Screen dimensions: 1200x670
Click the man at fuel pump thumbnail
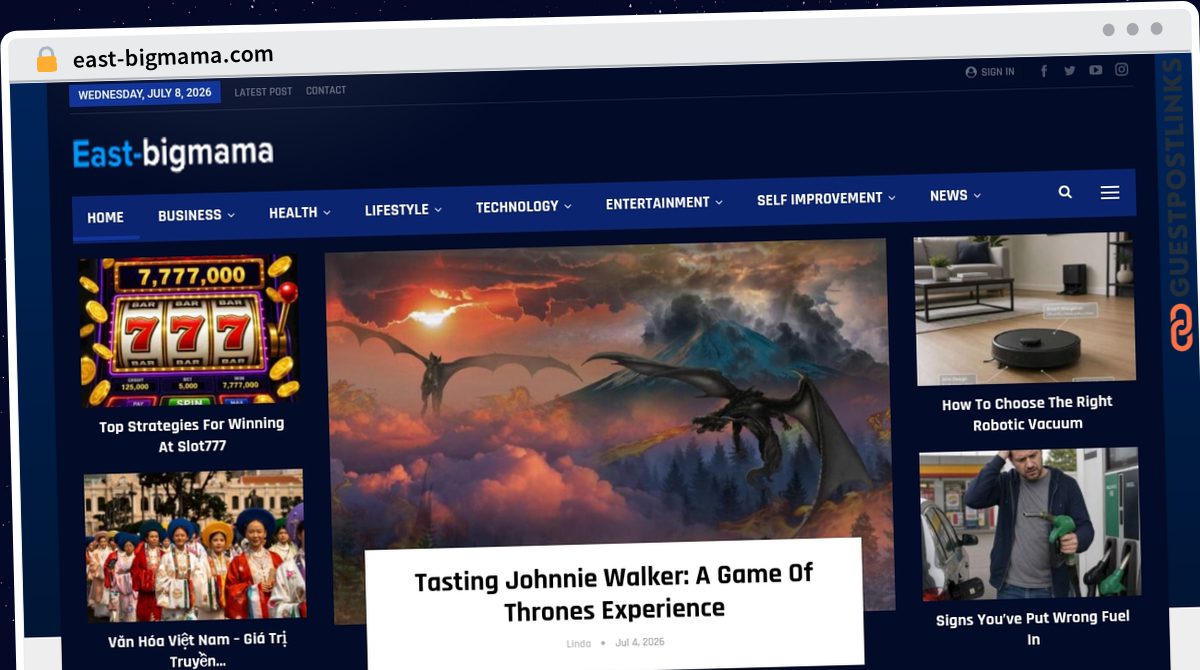click(1030, 524)
